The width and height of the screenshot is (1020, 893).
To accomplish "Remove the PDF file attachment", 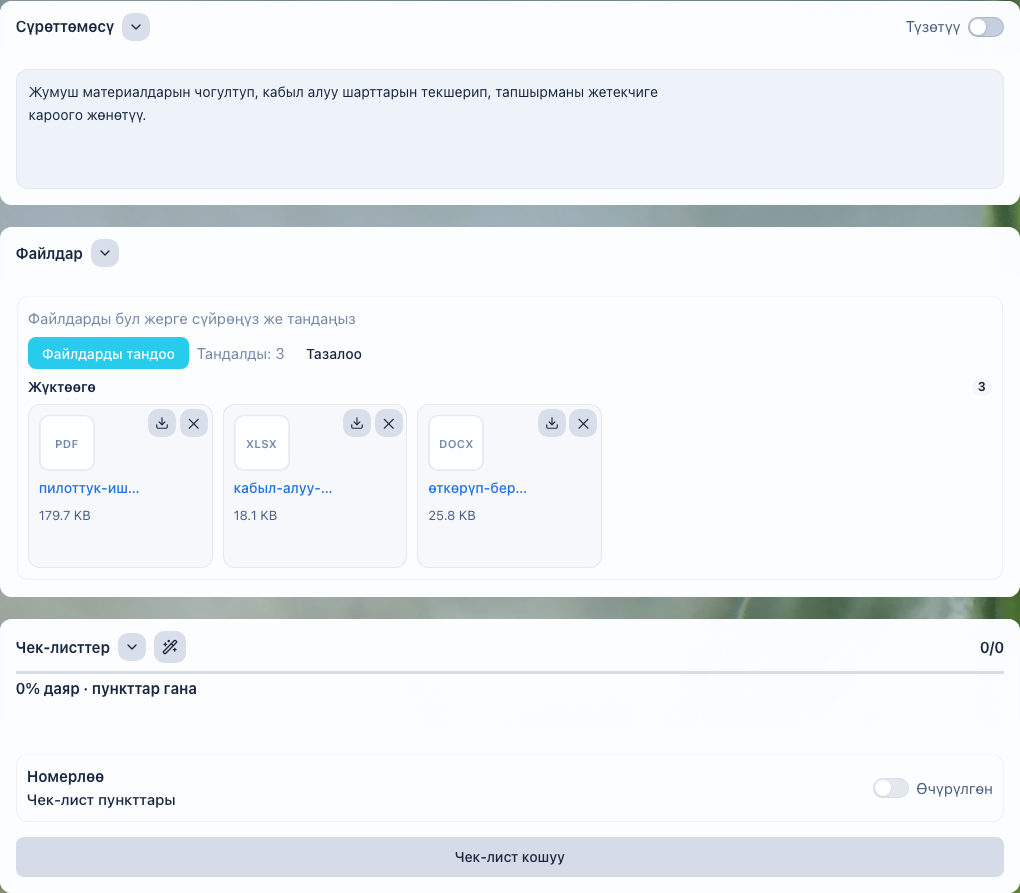I will click(x=194, y=423).
